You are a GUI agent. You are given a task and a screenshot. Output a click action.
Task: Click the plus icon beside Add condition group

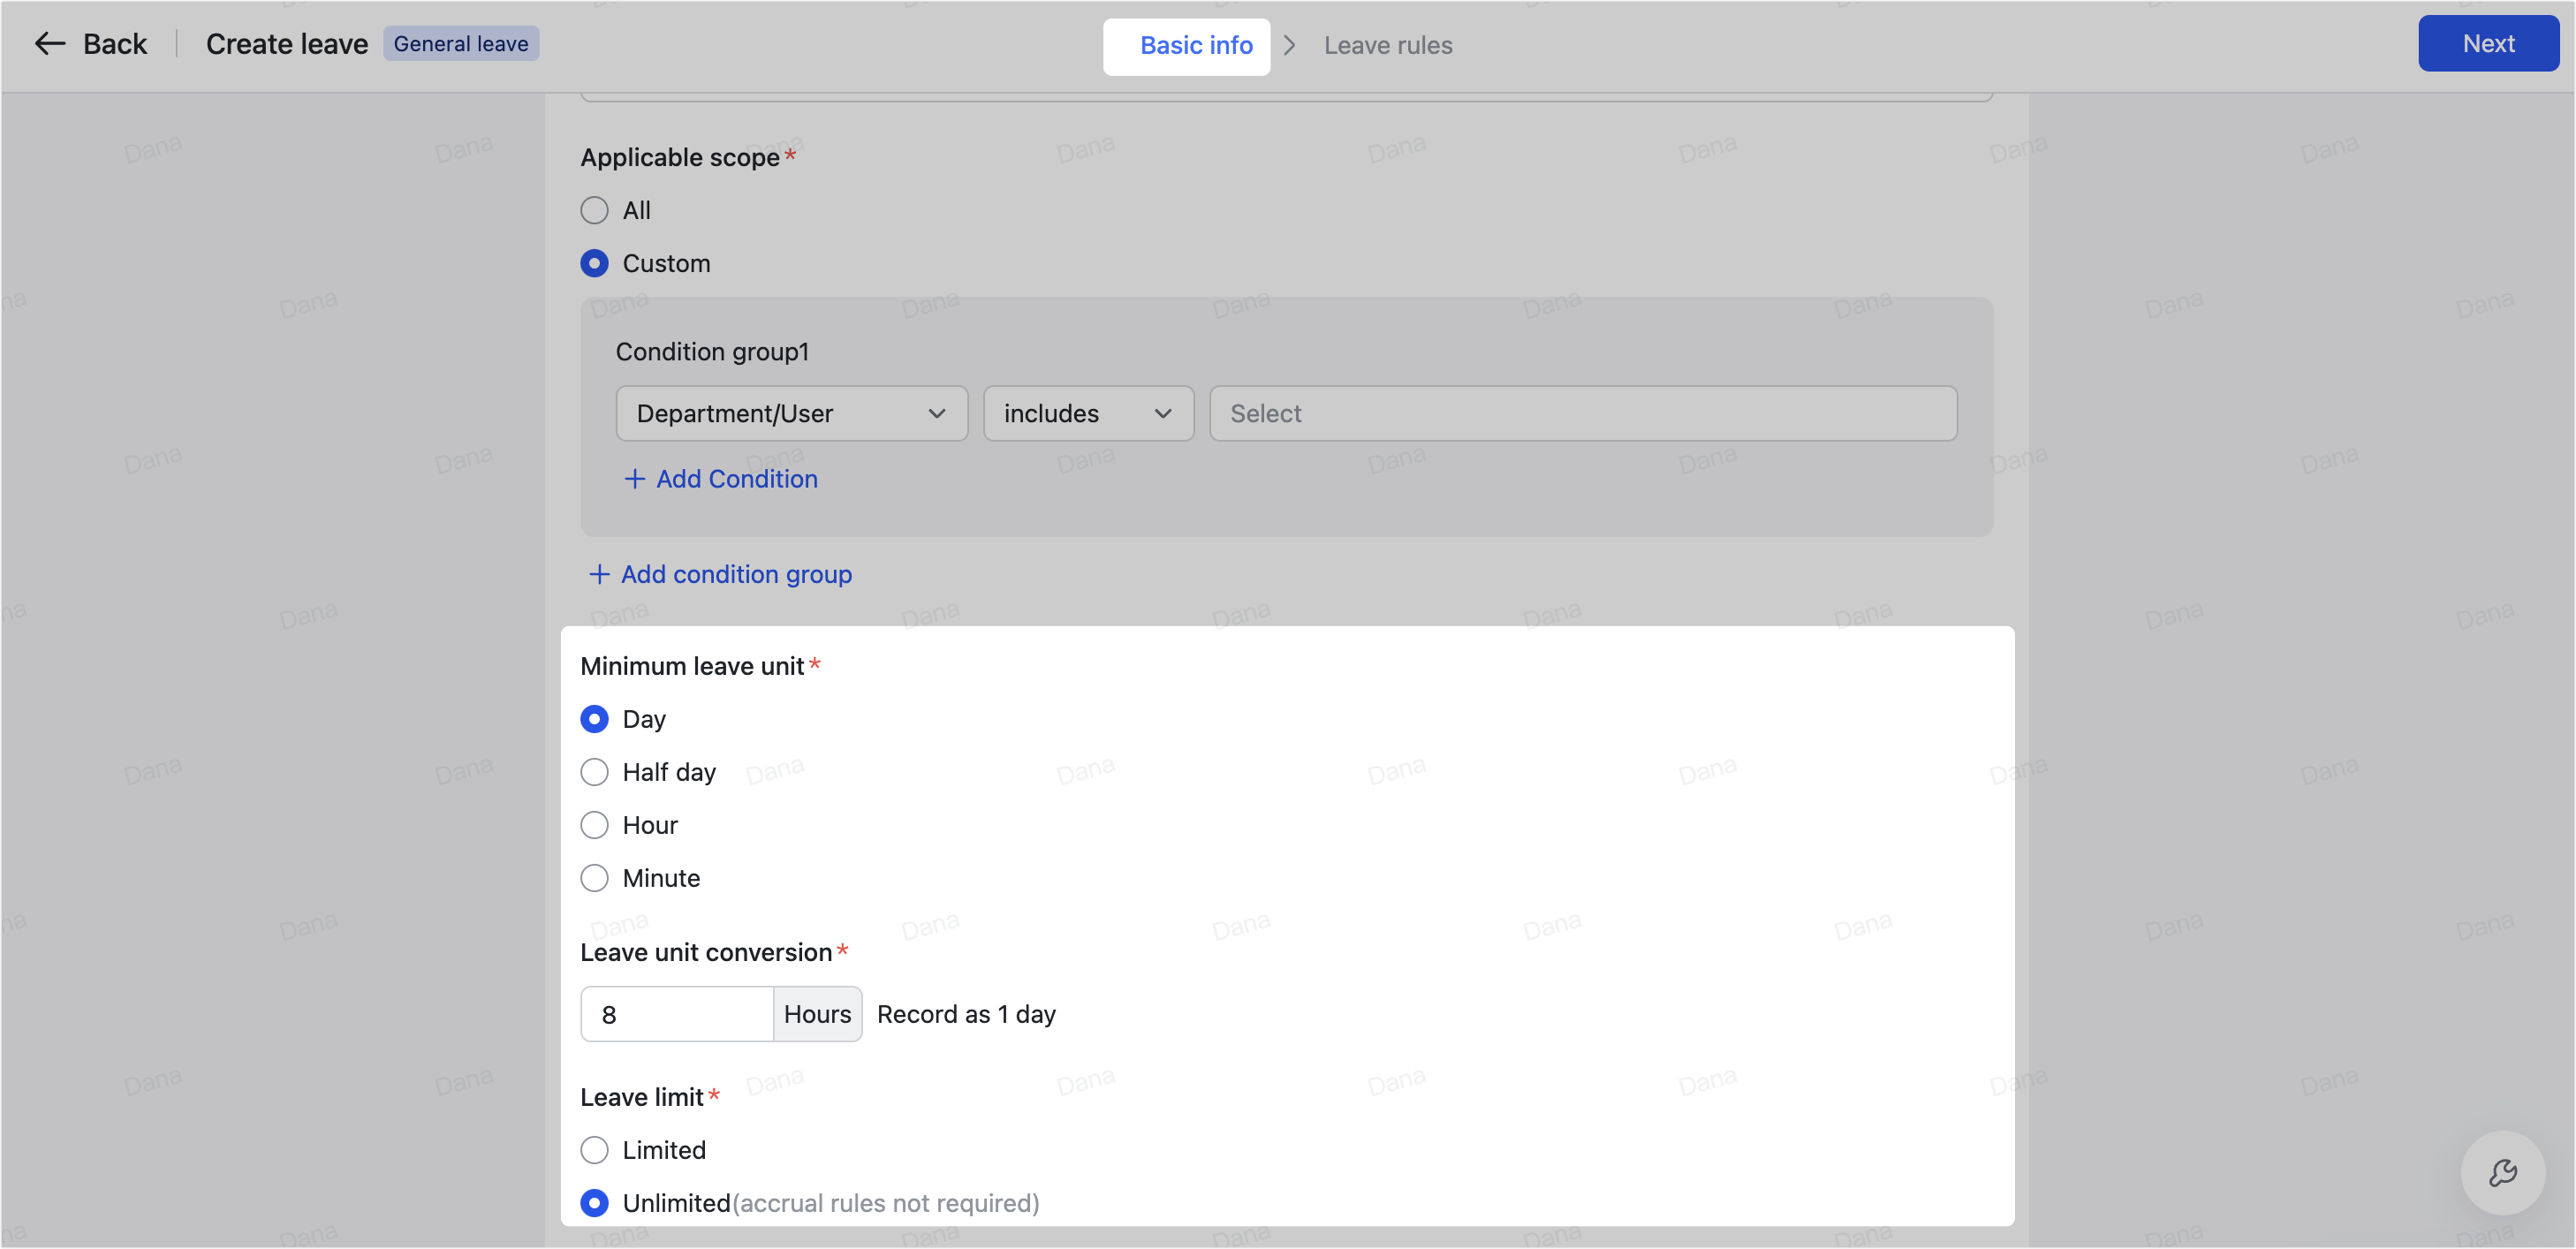coord(599,574)
